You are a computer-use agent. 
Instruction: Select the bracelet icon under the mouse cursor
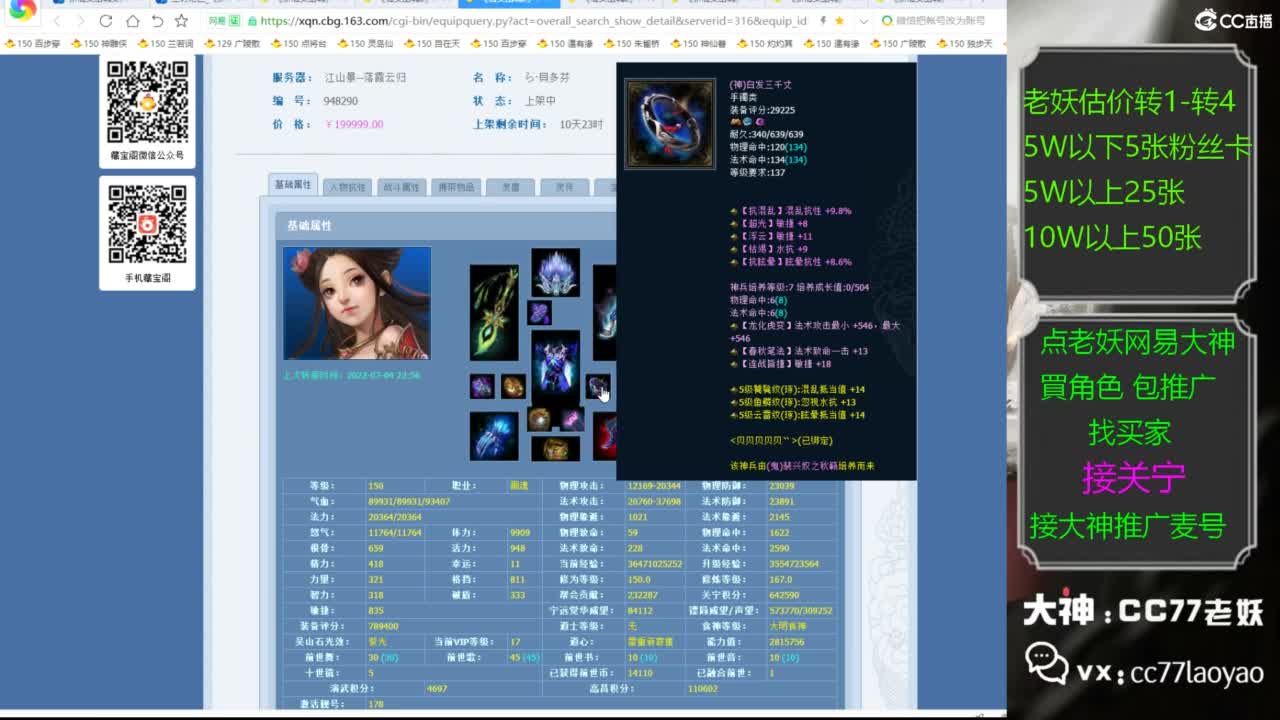(x=598, y=387)
